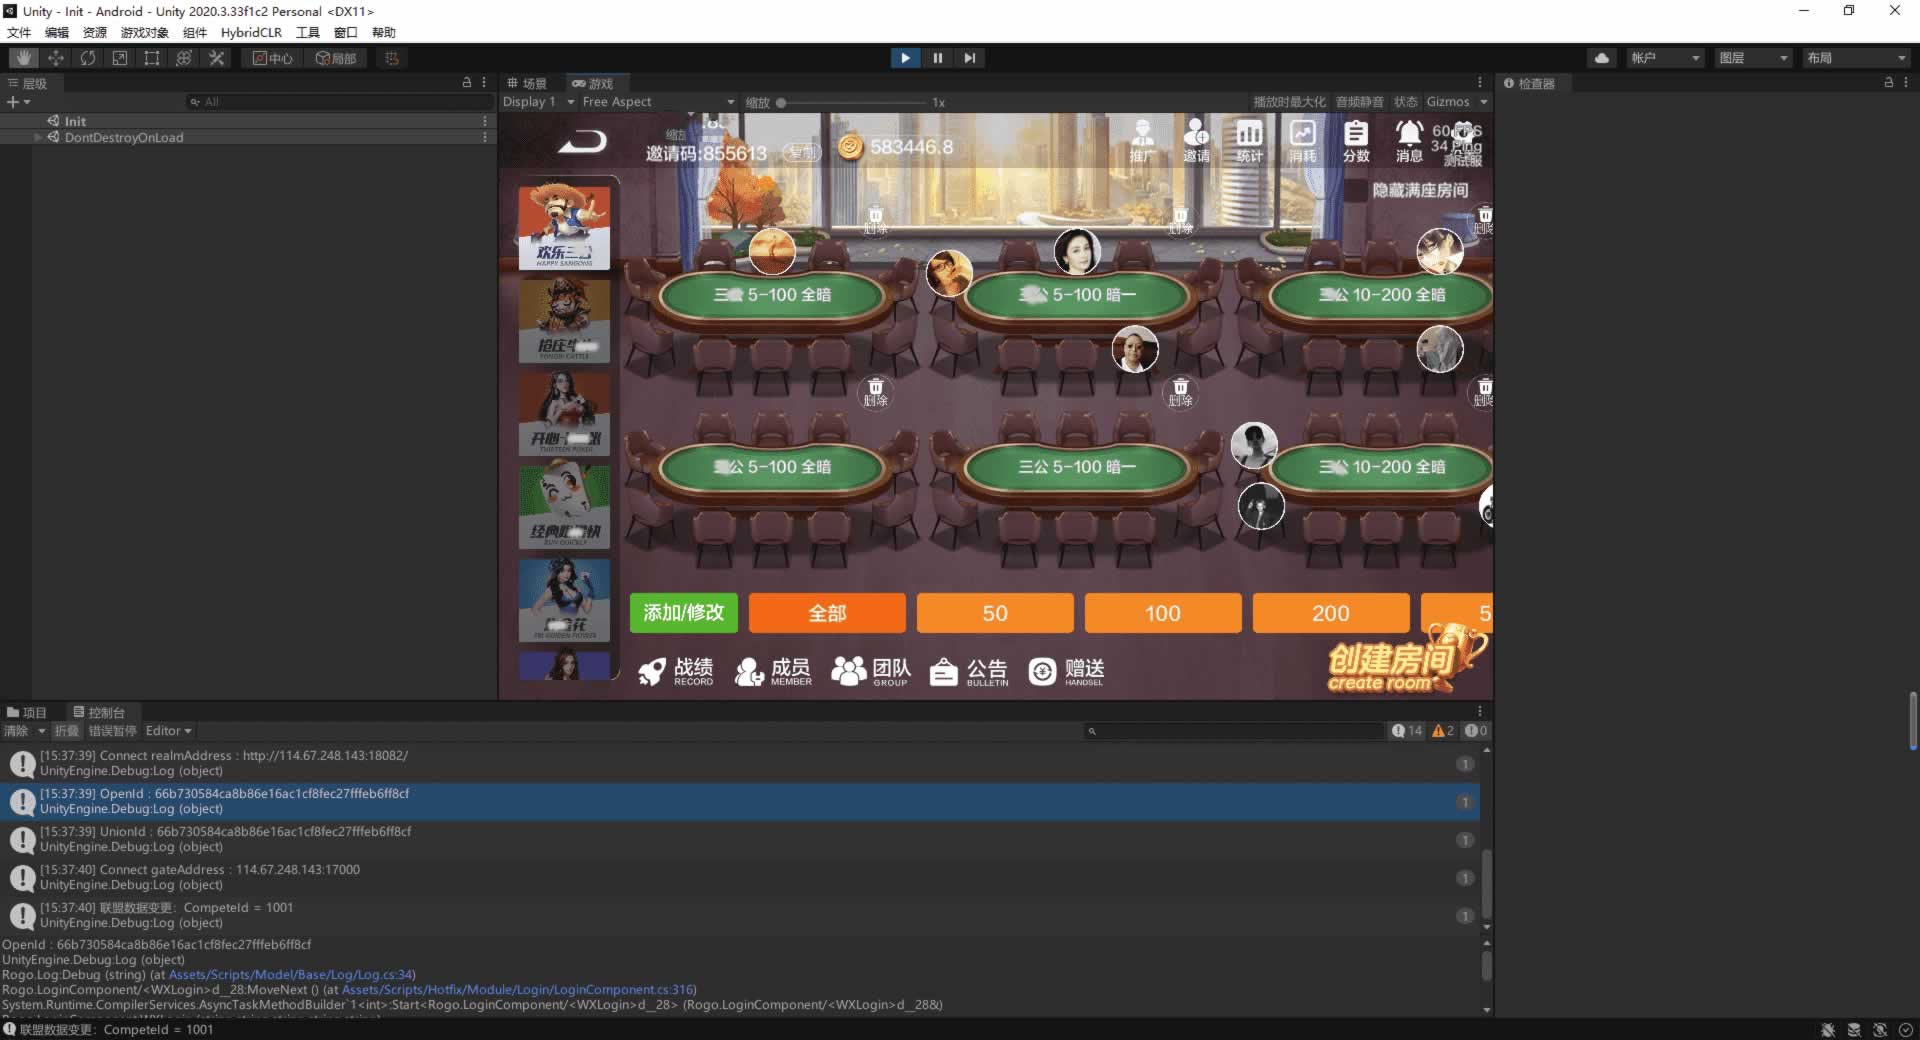This screenshot has width=1920, height=1040.
Task: Click the in-game back arrow
Action: pyautogui.click(x=583, y=143)
